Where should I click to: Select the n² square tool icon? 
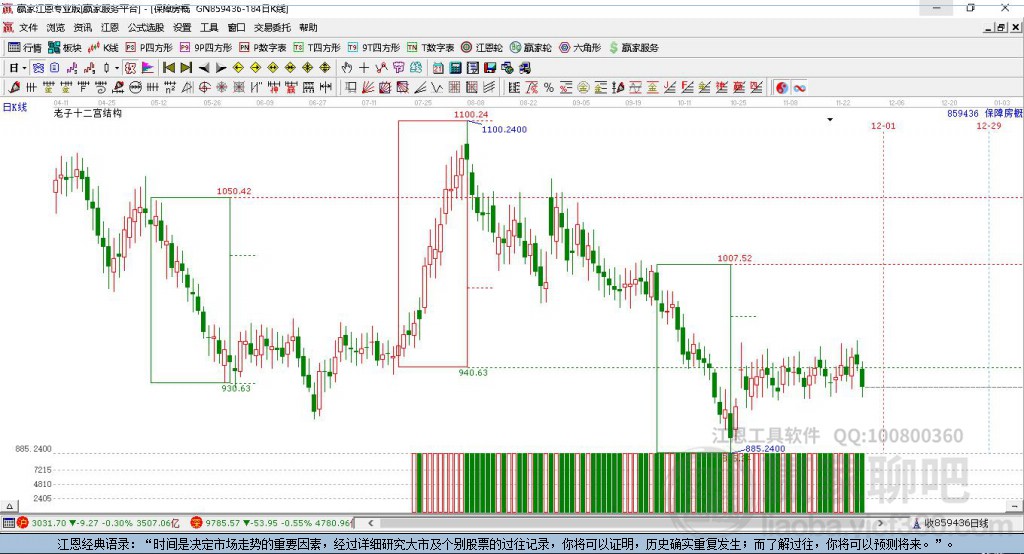click(170, 88)
